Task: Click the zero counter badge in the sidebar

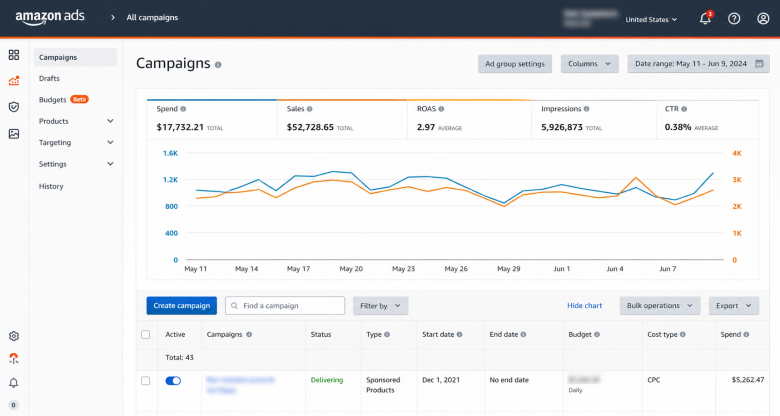Action: click(x=14, y=405)
